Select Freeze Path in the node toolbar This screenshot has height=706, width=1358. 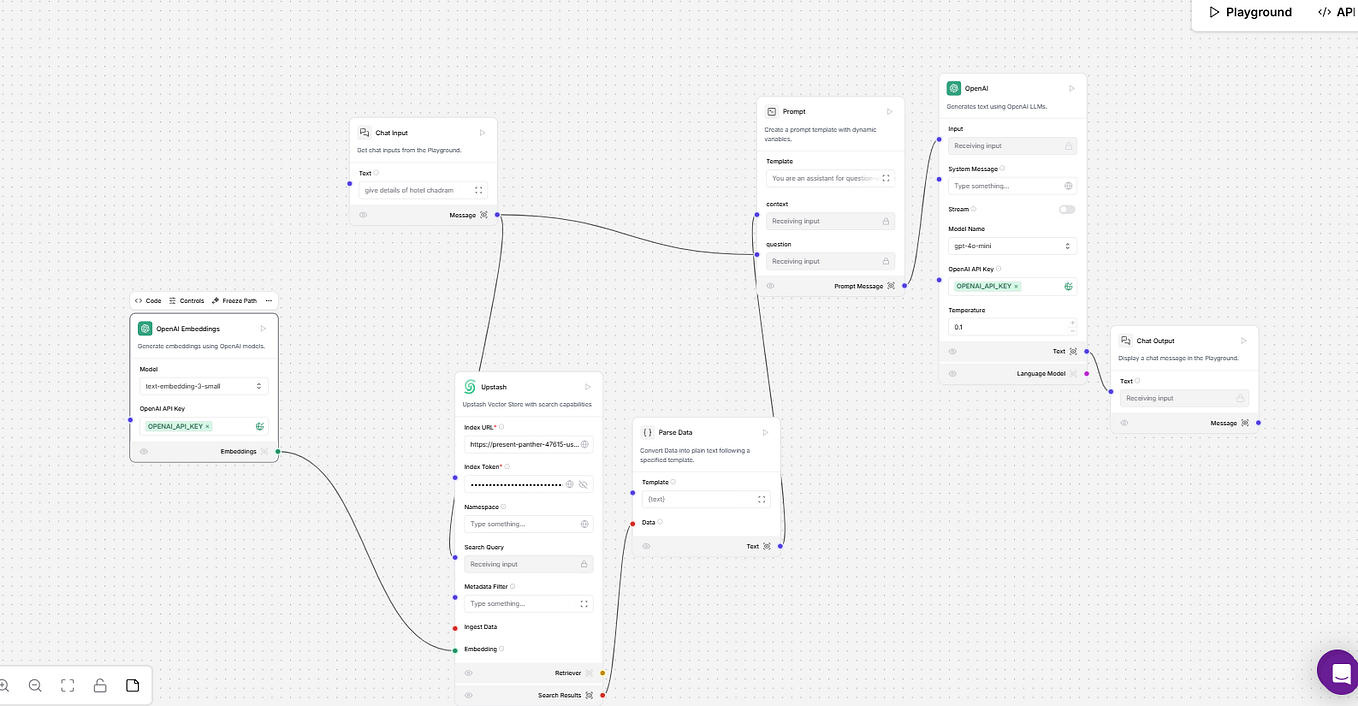234,300
